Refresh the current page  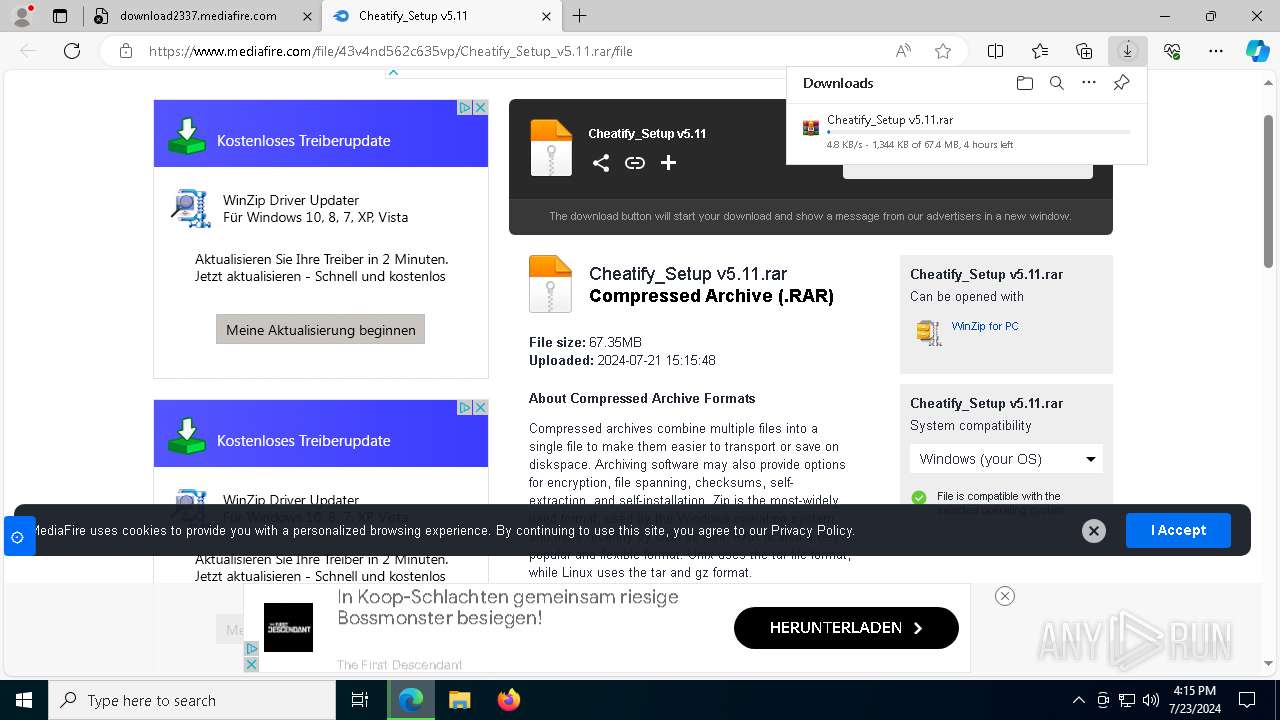(72, 51)
